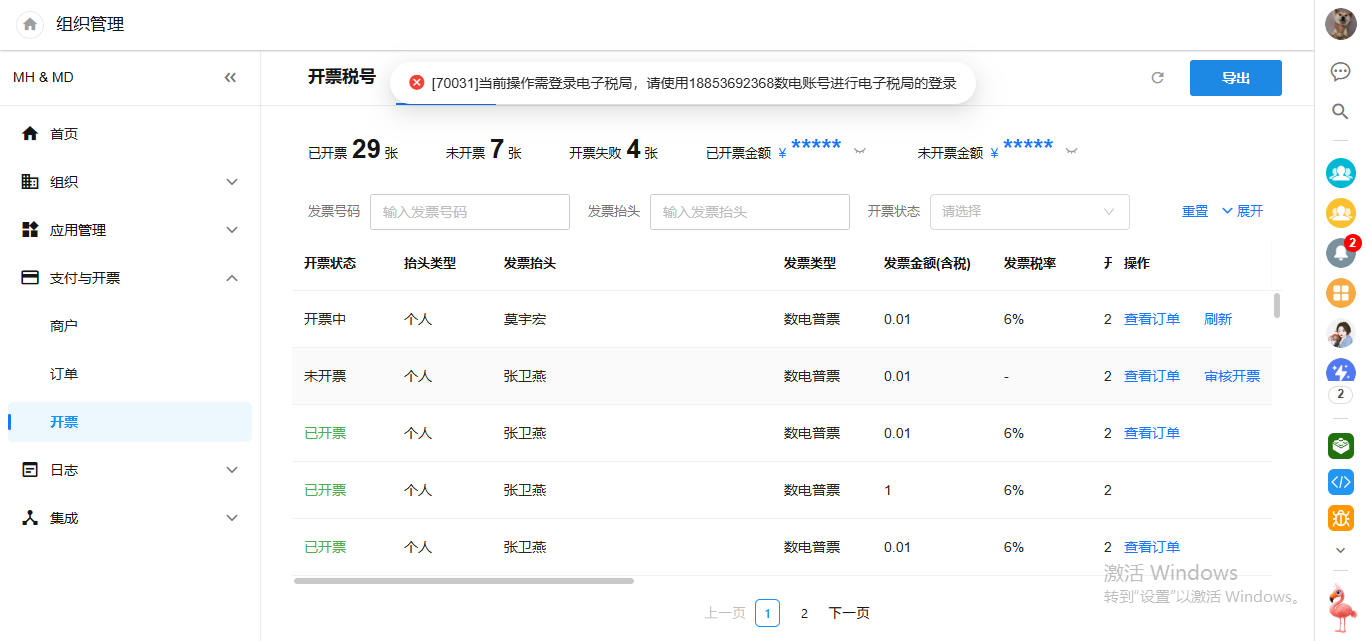Show the hidden 已开票金额 amount
1366x641 pixels.
859,151
